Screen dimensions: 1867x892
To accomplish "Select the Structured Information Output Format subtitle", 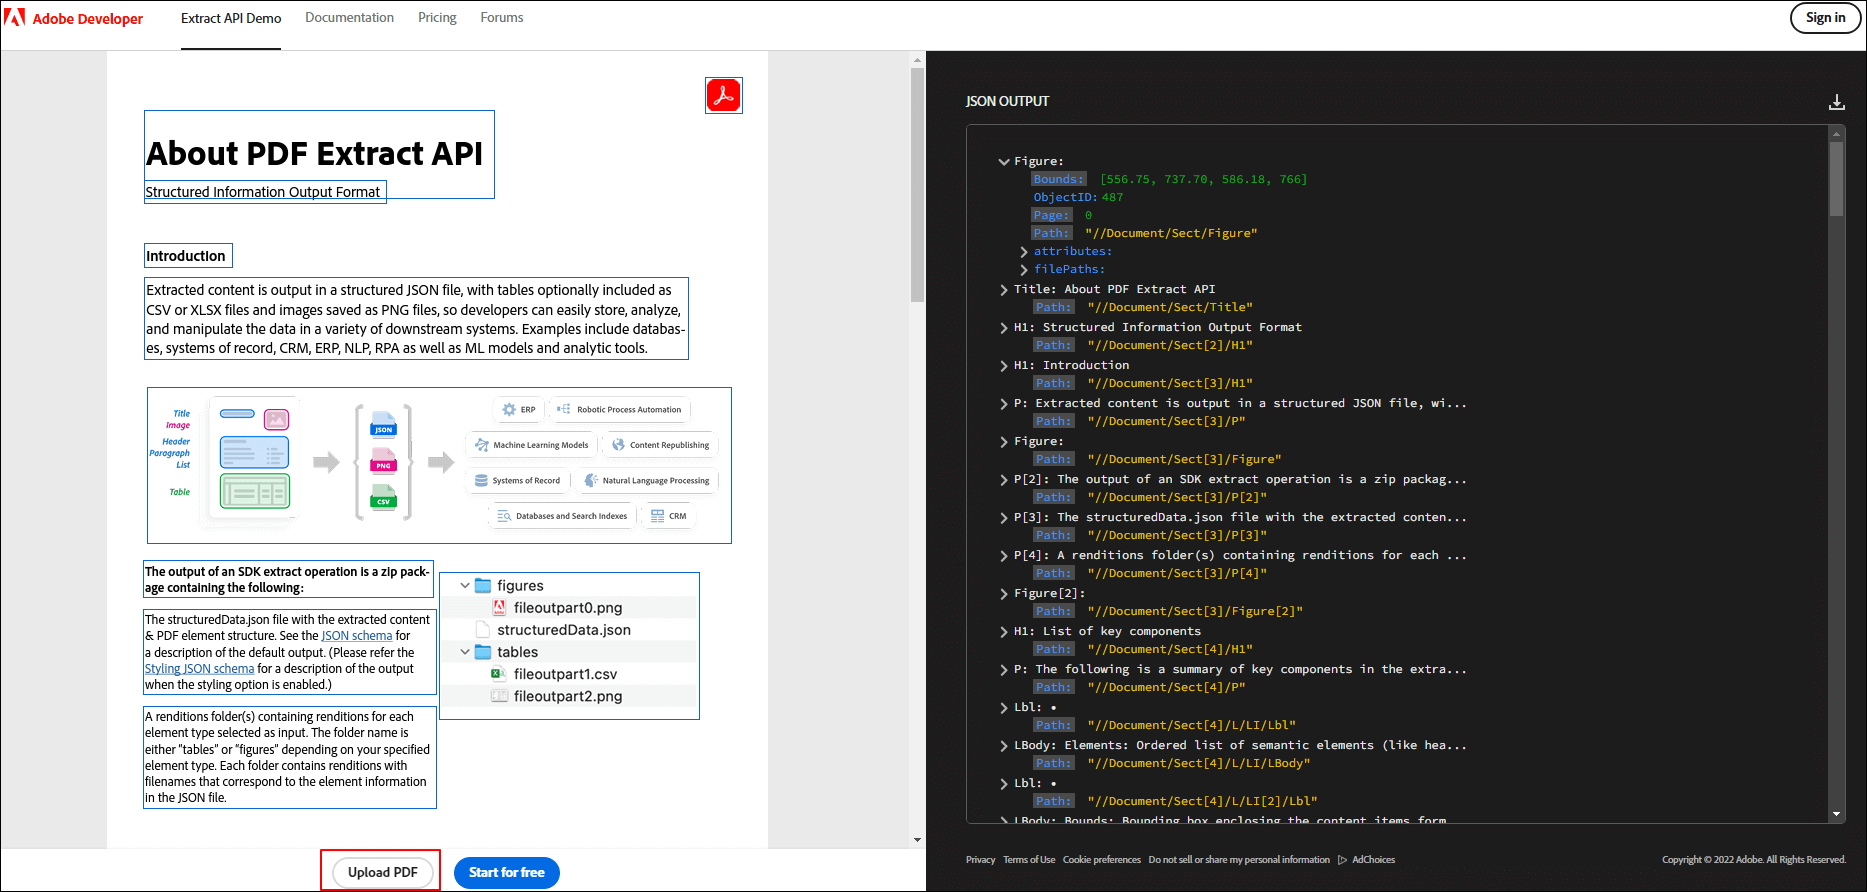I will pos(265,192).
